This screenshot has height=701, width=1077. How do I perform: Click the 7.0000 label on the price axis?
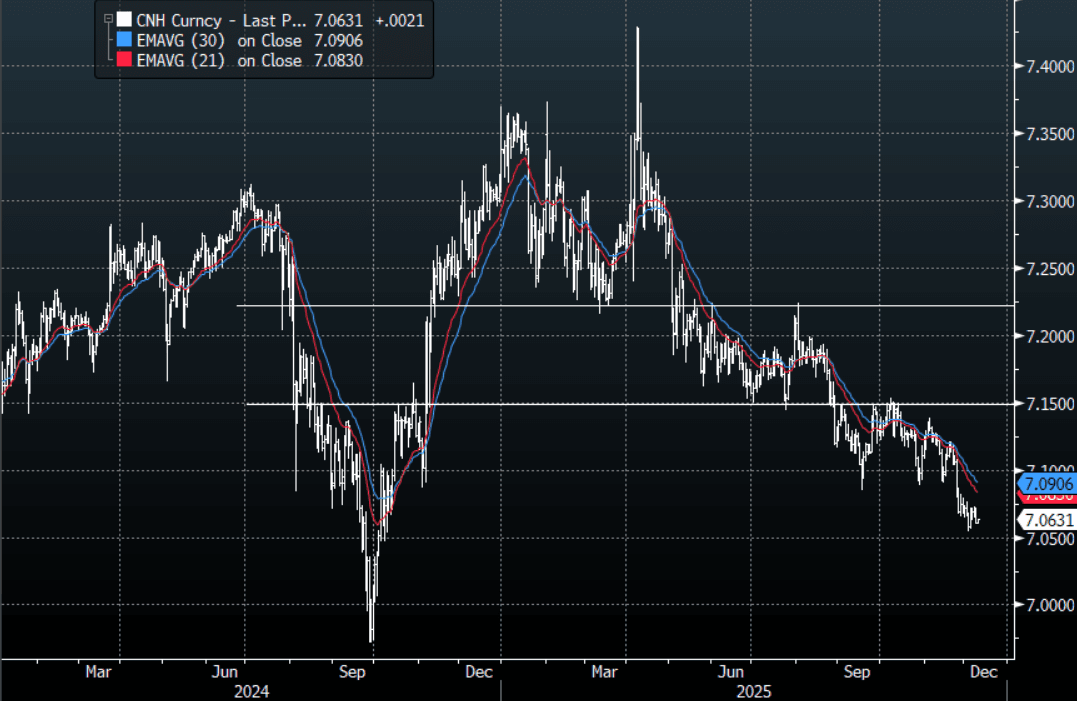tap(1044, 605)
